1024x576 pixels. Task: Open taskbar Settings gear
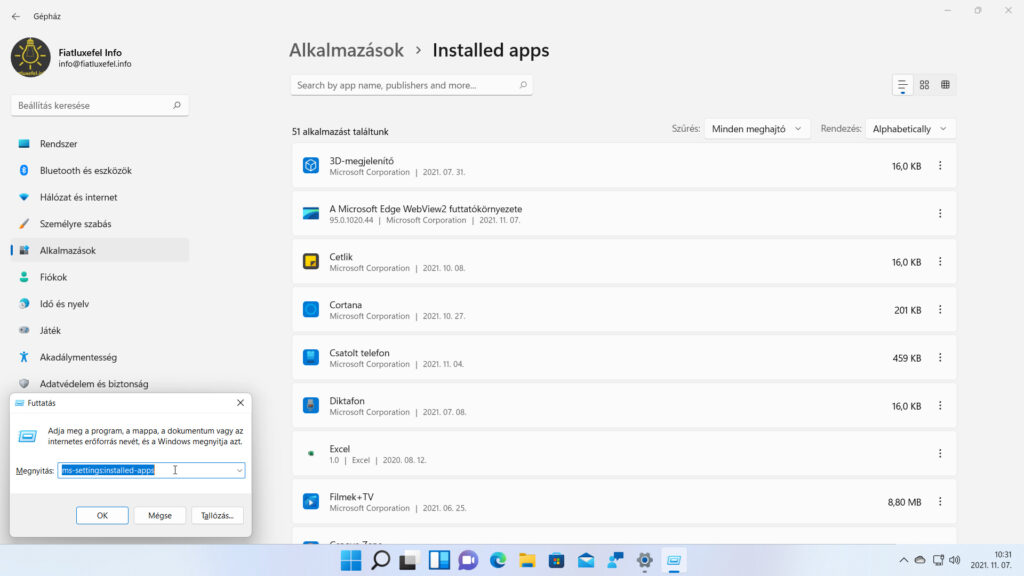tap(645, 560)
